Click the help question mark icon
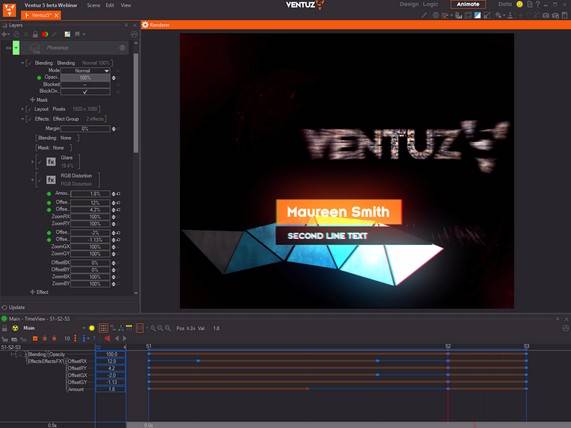571x428 pixels. [x=538, y=4]
